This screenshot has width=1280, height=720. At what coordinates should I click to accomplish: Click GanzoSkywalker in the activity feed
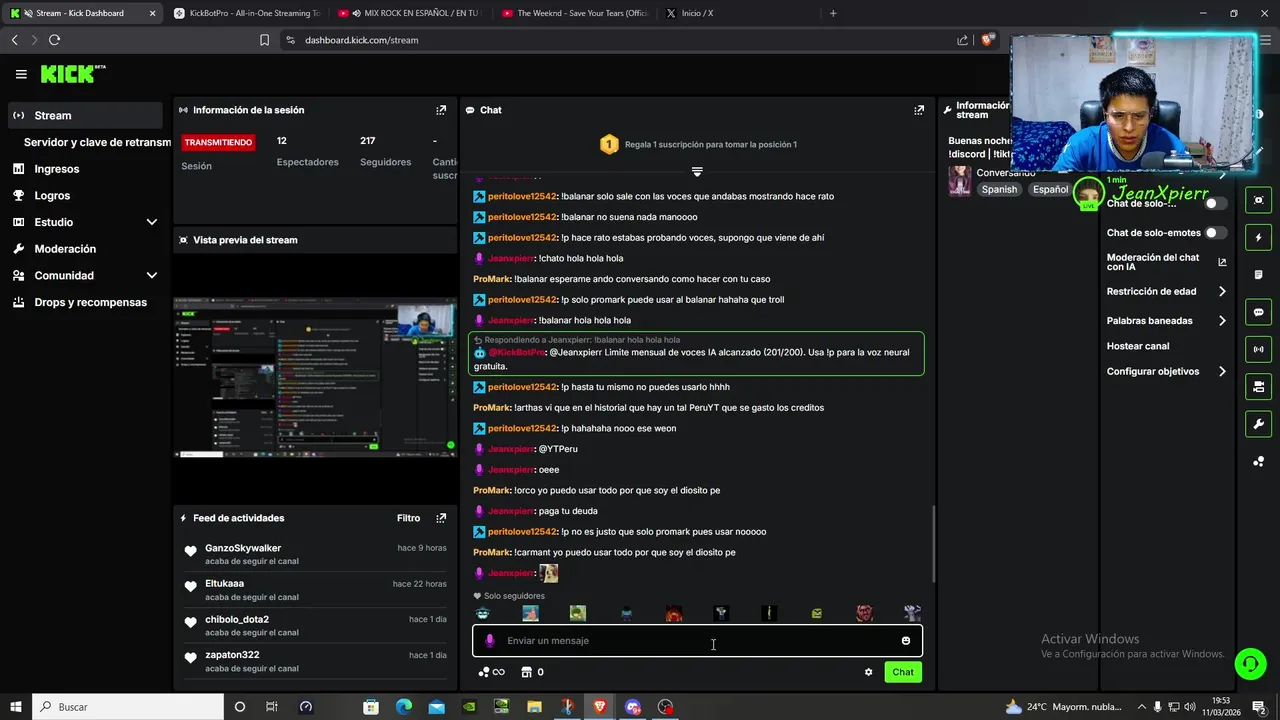(243, 548)
